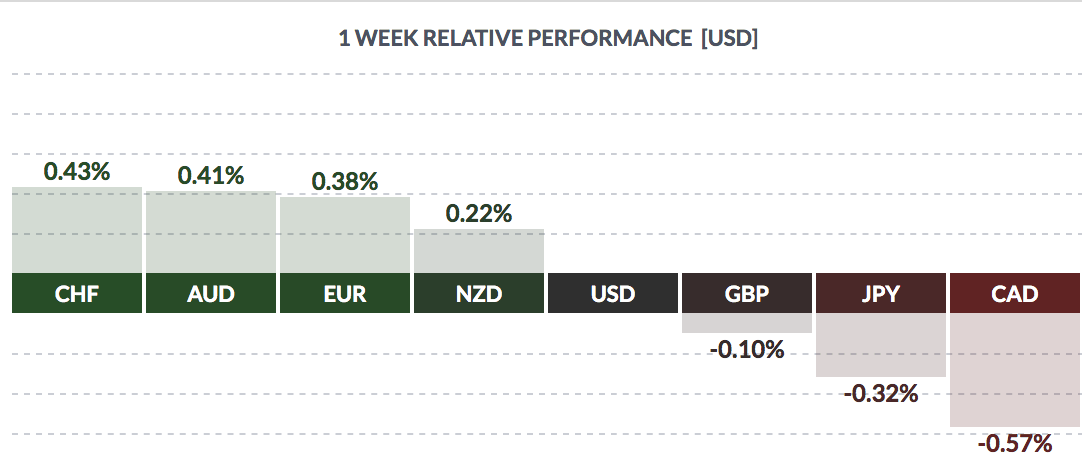Click the 0.43% value above CHF

coord(77,171)
